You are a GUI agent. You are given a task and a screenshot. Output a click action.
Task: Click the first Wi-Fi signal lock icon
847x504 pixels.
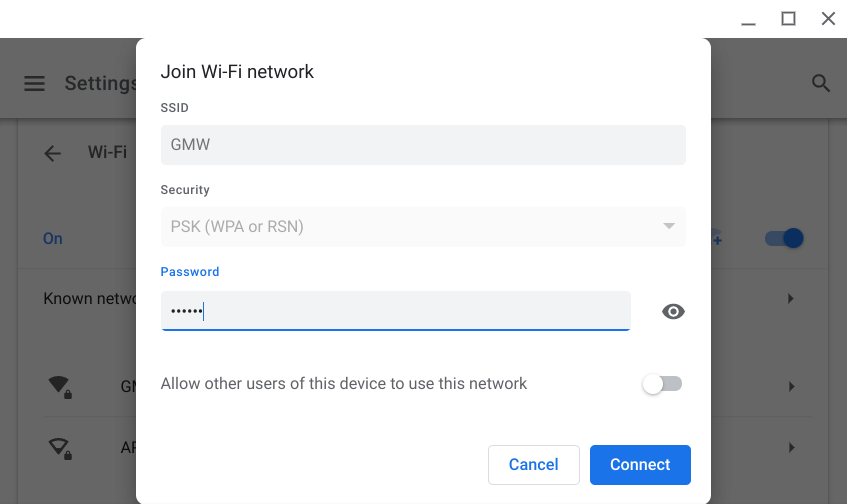point(60,386)
